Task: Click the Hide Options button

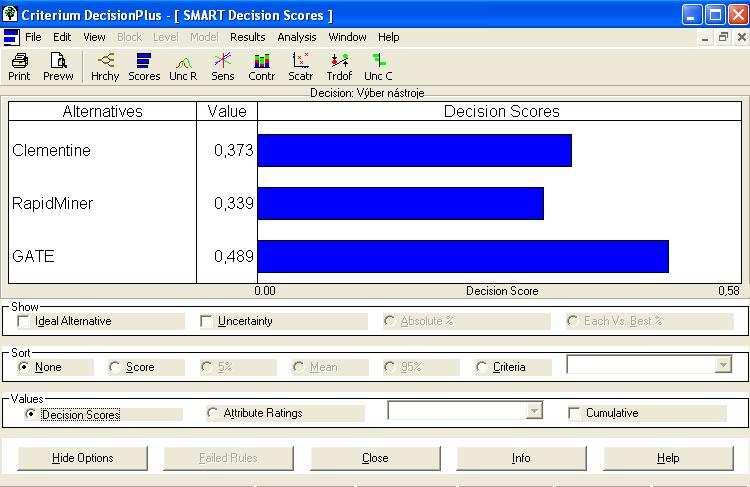Action: [83, 458]
